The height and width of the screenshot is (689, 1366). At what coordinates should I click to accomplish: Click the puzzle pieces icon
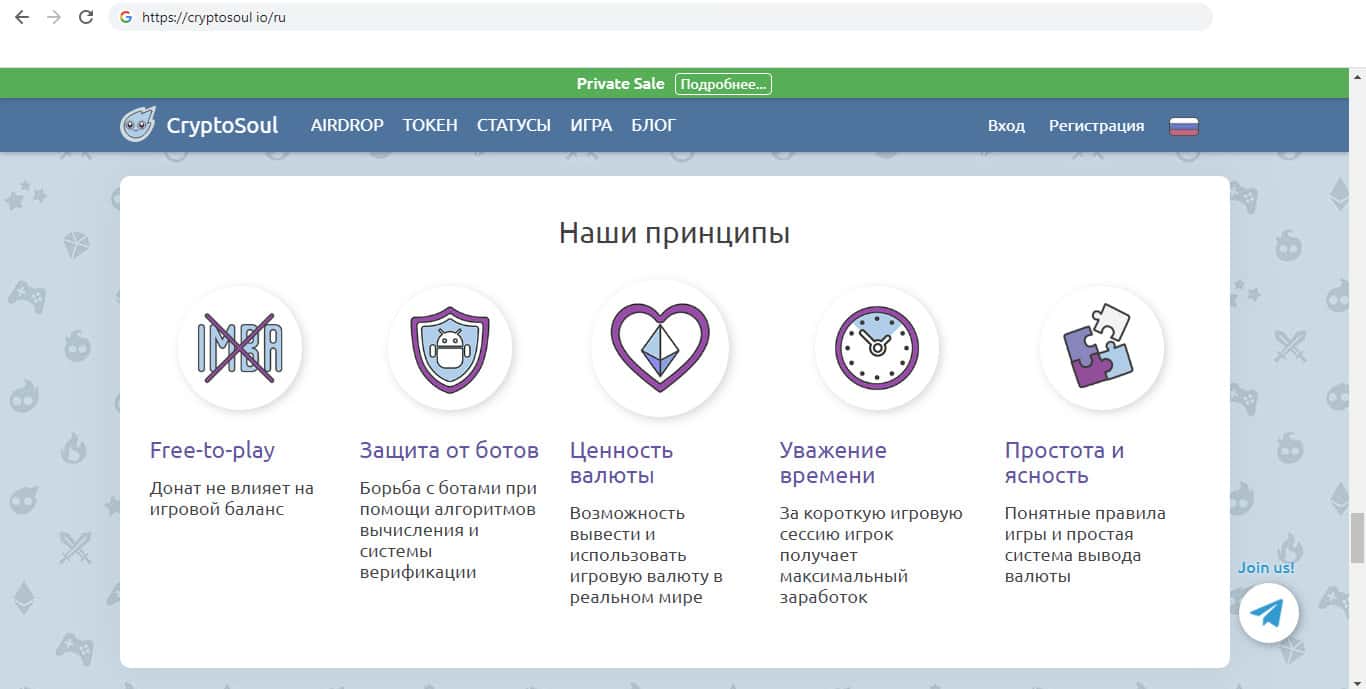click(1101, 348)
